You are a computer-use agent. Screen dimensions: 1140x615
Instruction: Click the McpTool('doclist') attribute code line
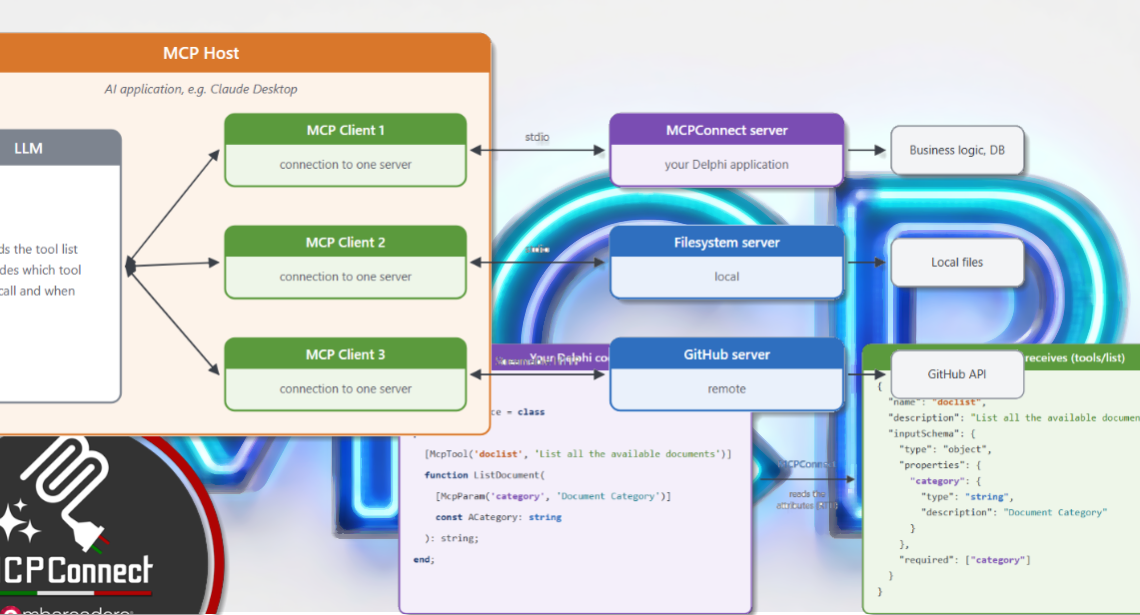click(578, 454)
